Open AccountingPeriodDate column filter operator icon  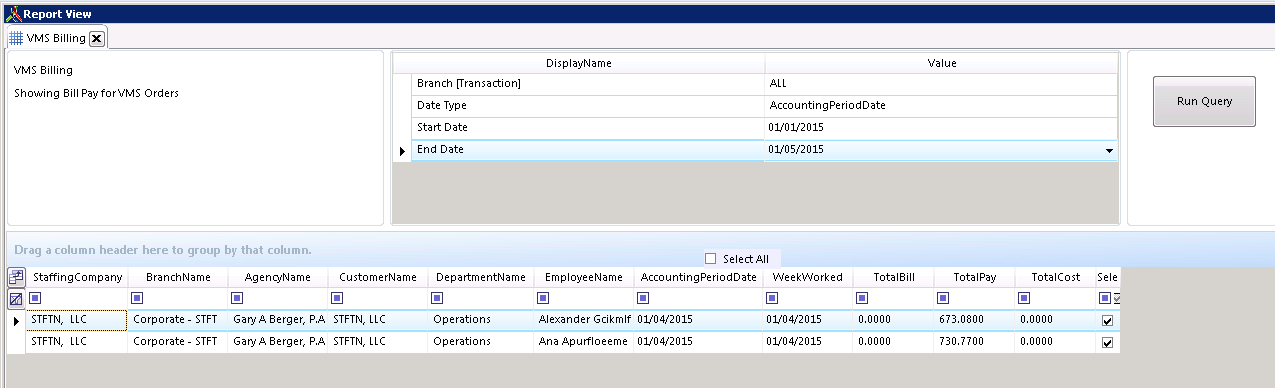(x=643, y=298)
